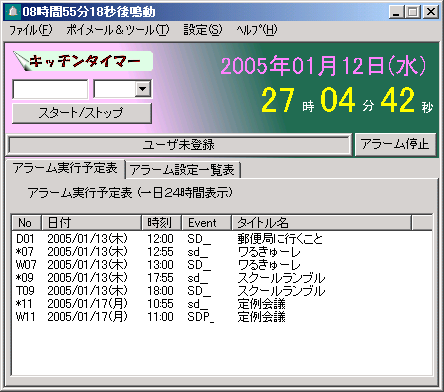Select row W11 in the No column

coord(25,317)
